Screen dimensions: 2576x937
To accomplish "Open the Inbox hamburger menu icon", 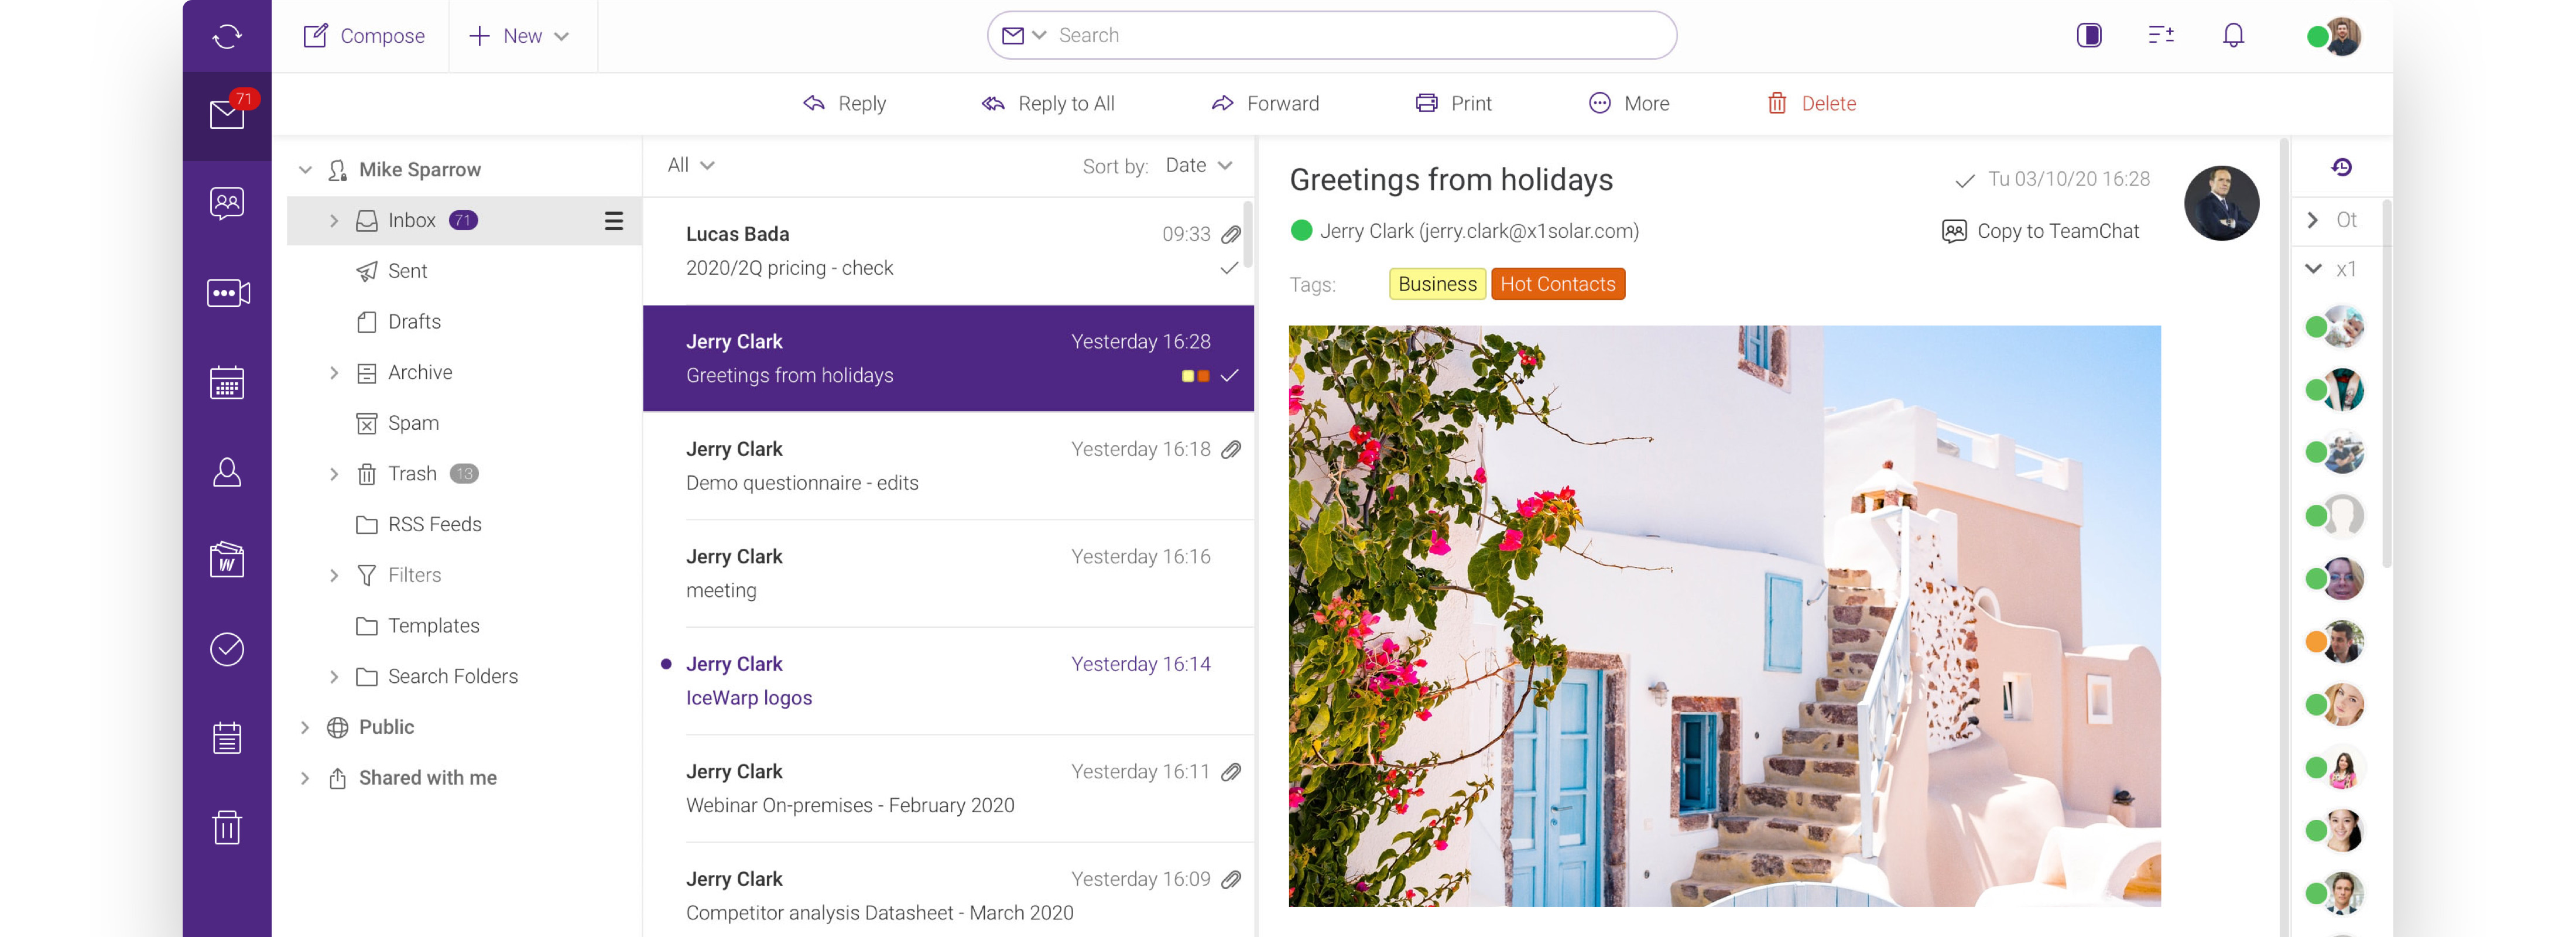I will [x=614, y=221].
